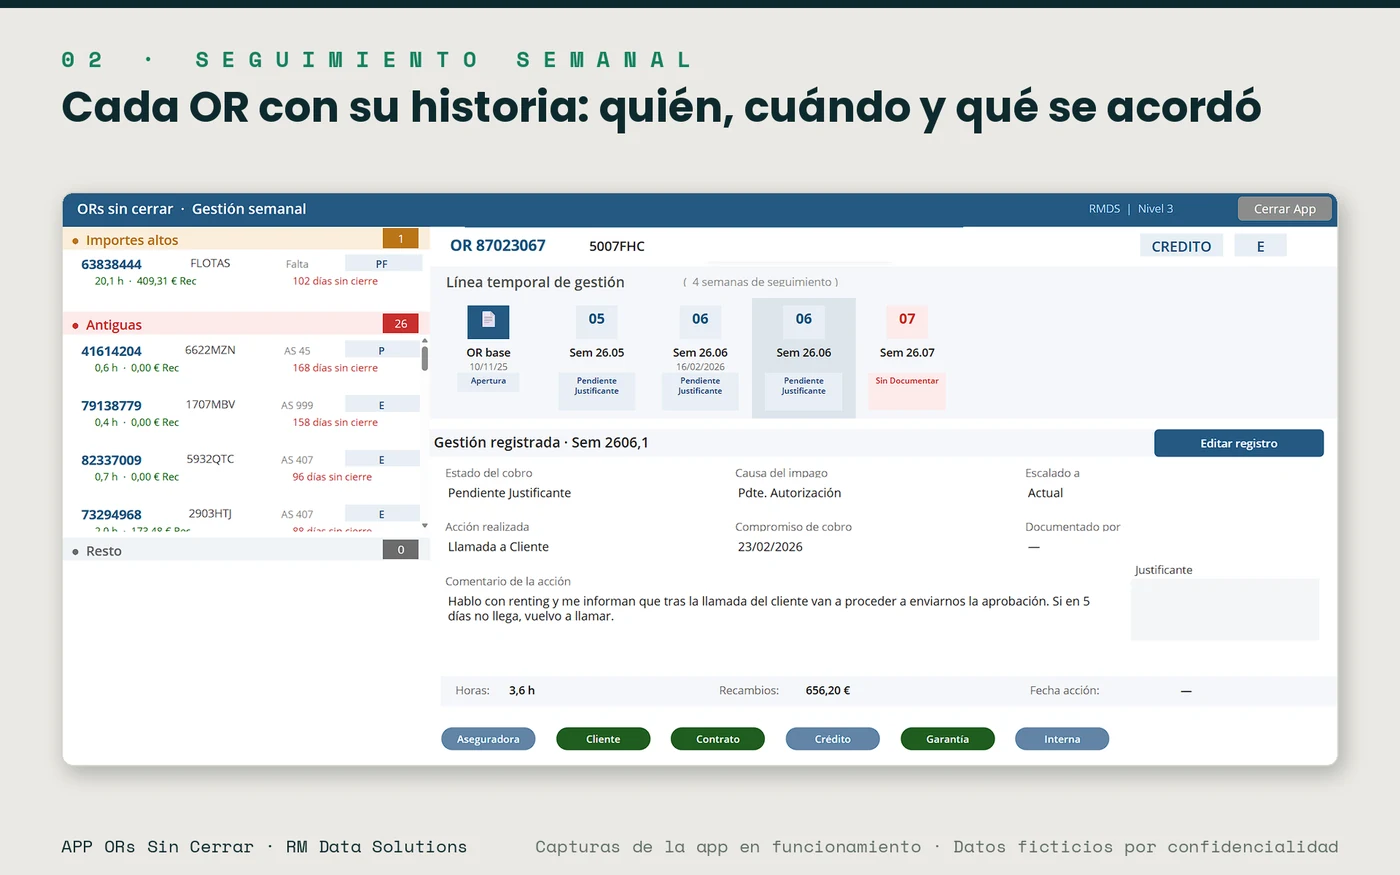Click the red count badge 26
Screen dimensions: 1400x875
401,323
